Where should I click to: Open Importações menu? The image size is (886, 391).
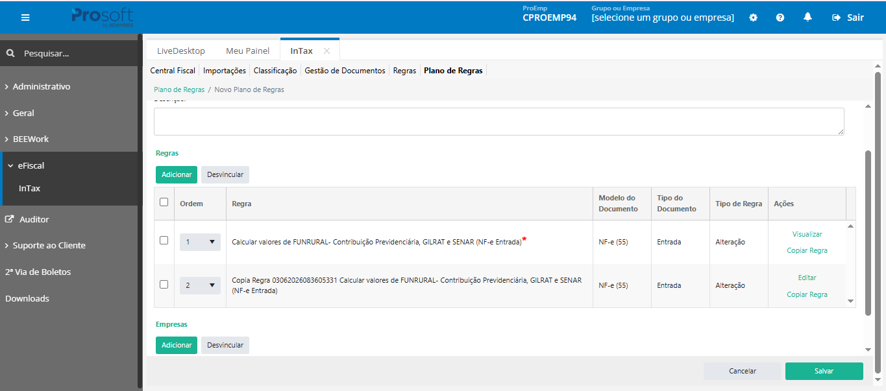coord(224,71)
